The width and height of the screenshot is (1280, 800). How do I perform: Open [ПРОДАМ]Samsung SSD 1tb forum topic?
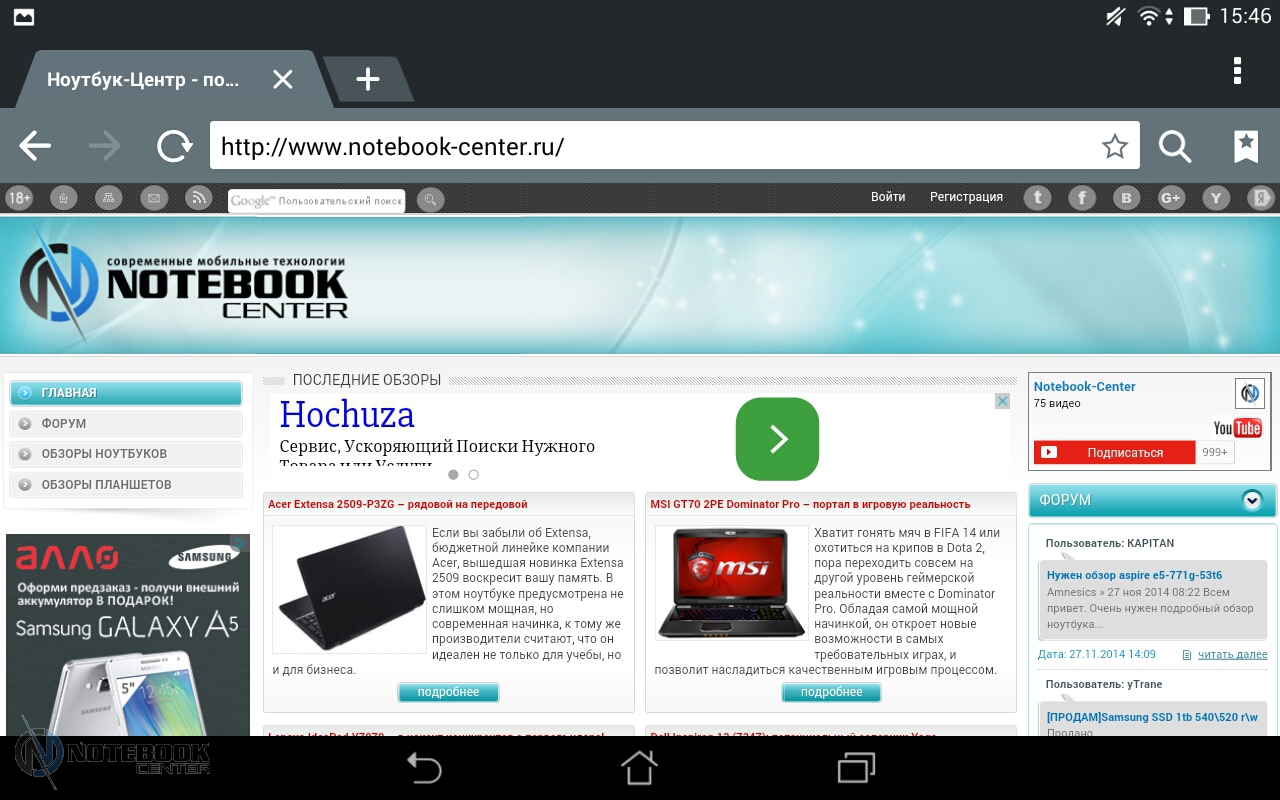(1152, 717)
